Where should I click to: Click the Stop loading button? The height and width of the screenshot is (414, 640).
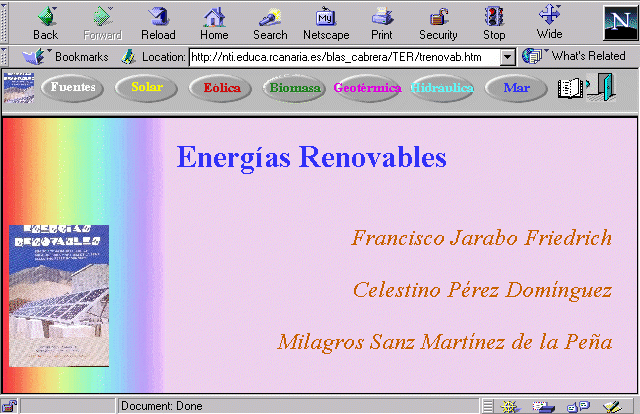494,22
